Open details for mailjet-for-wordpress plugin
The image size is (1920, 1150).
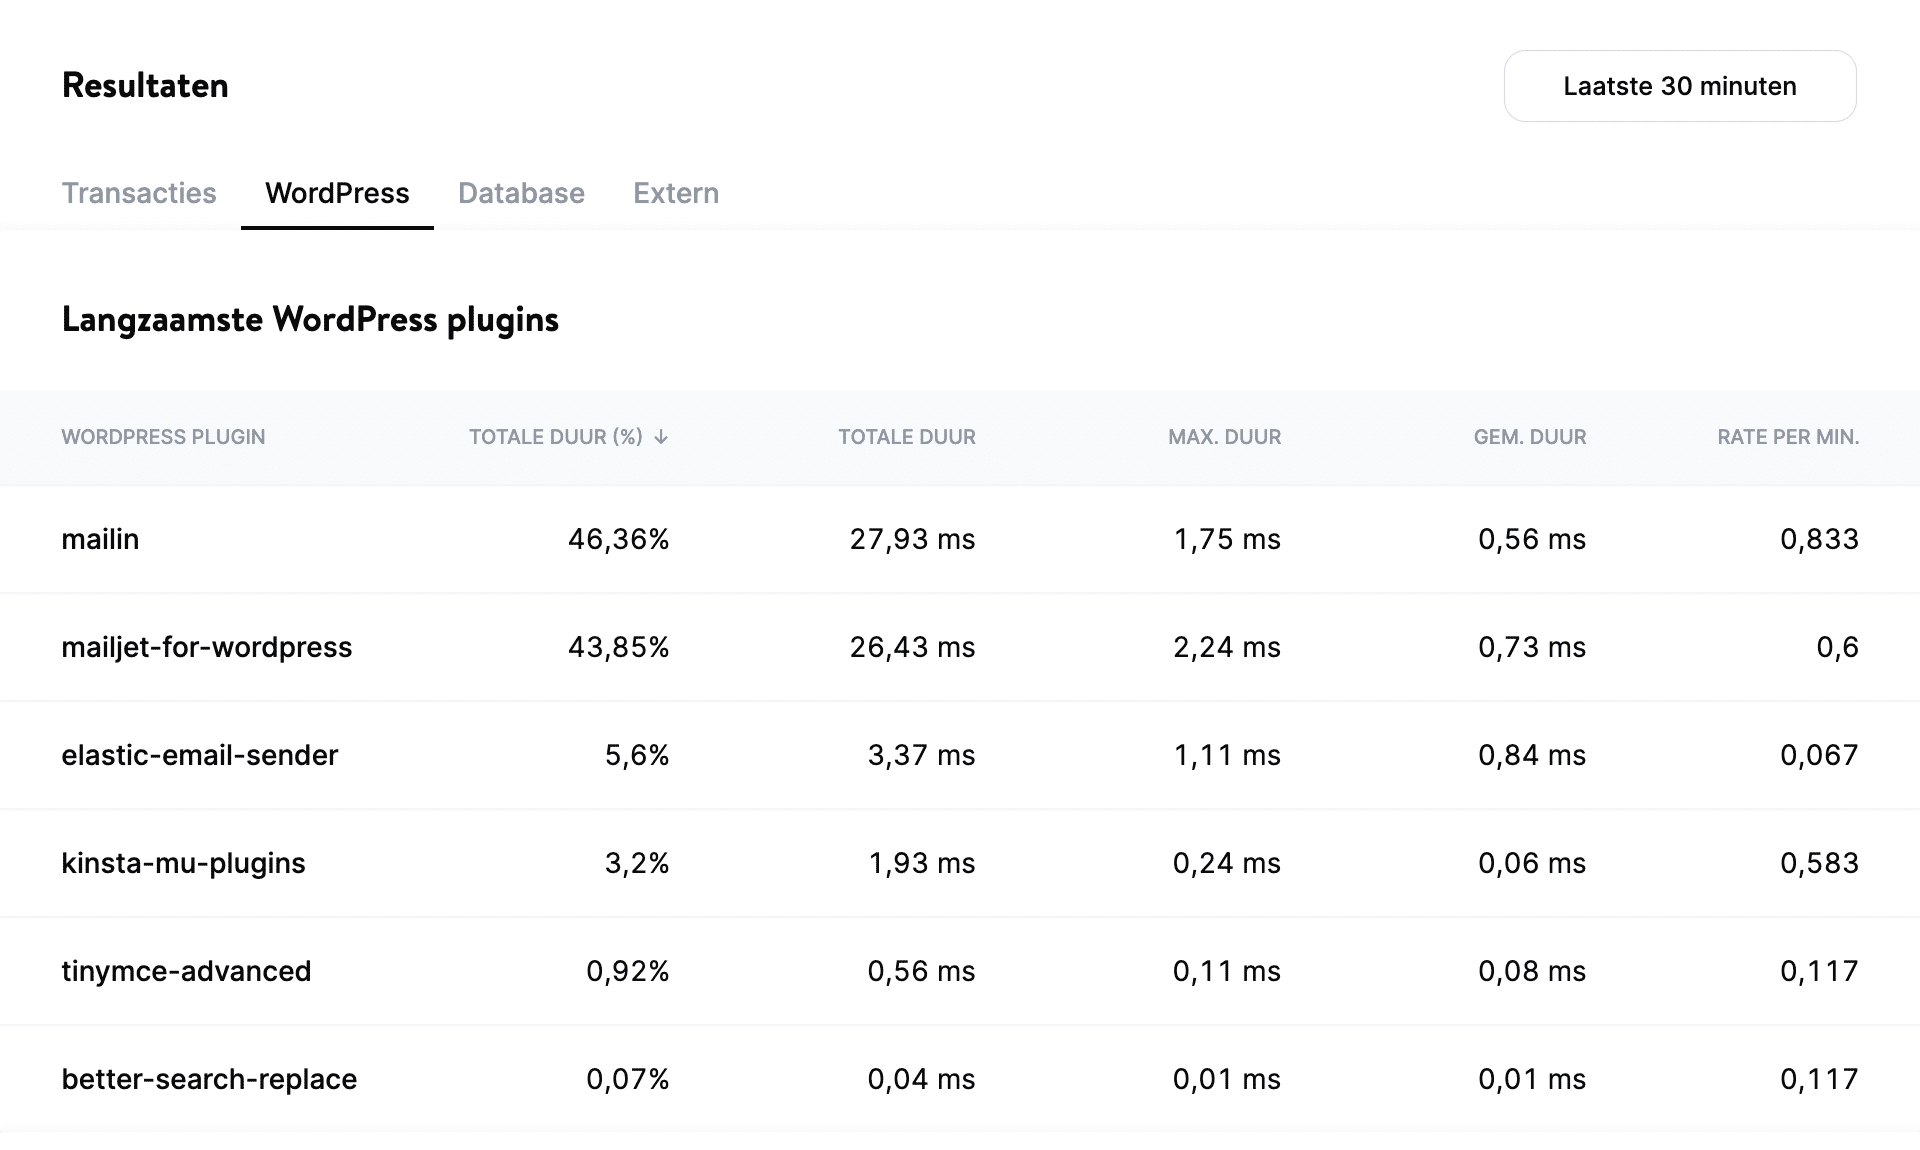click(x=206, y=647)
